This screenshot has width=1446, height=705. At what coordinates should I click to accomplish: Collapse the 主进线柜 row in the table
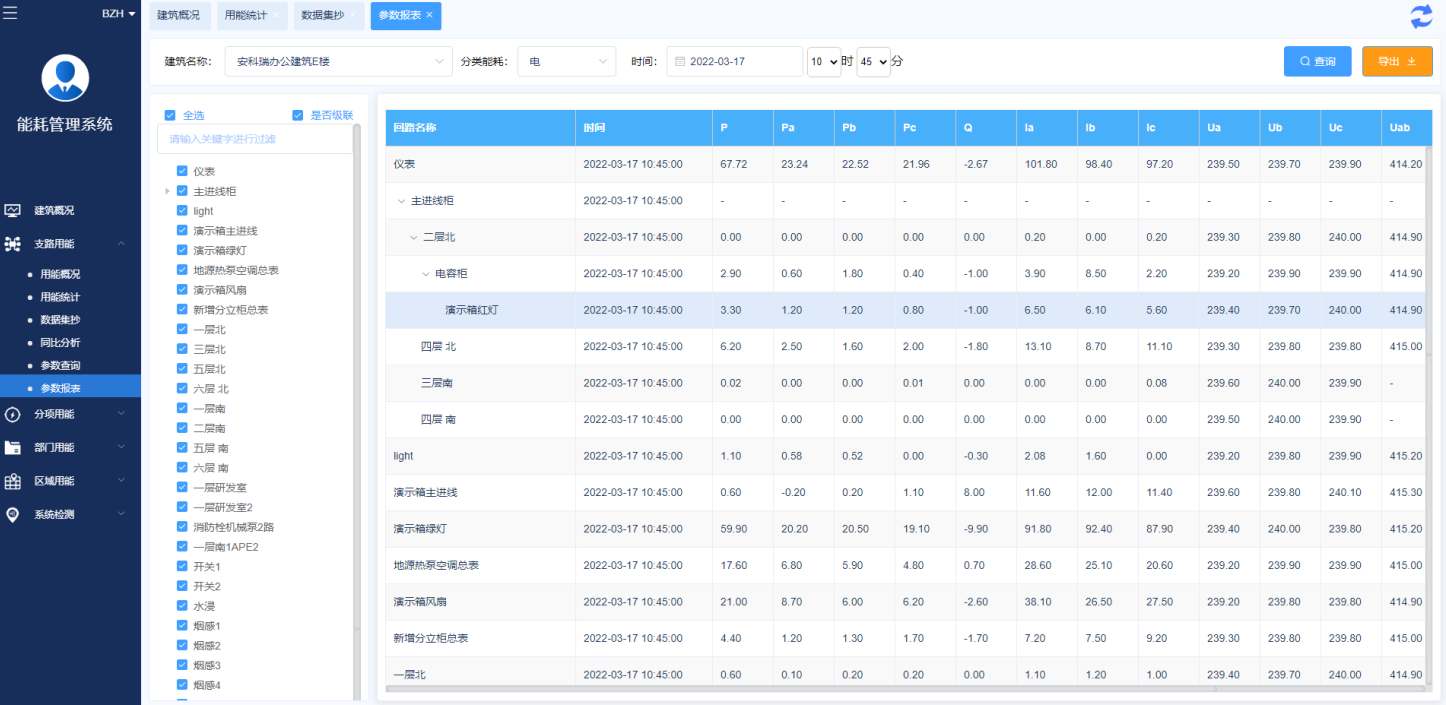coord(402,201)
